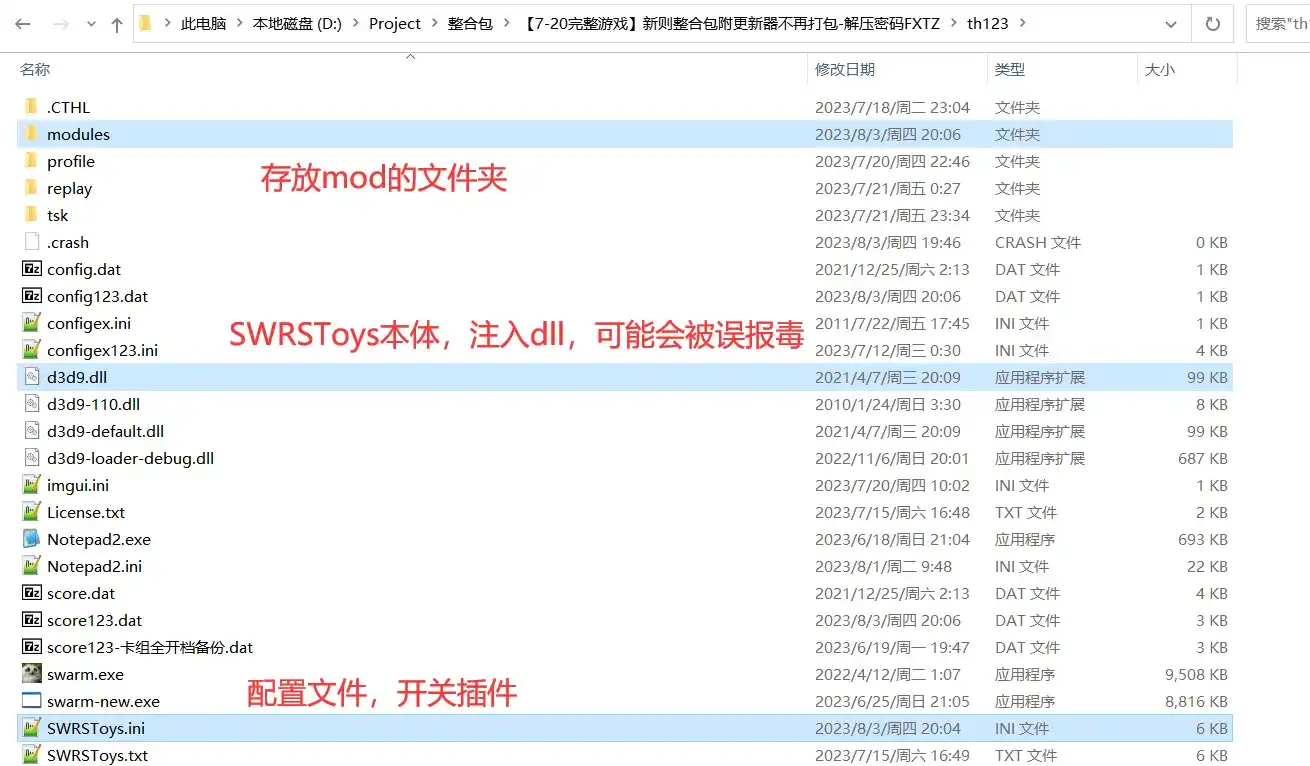Select the replay folder icon
This screenshot has width=1310, height=766.
click(31, 188)
